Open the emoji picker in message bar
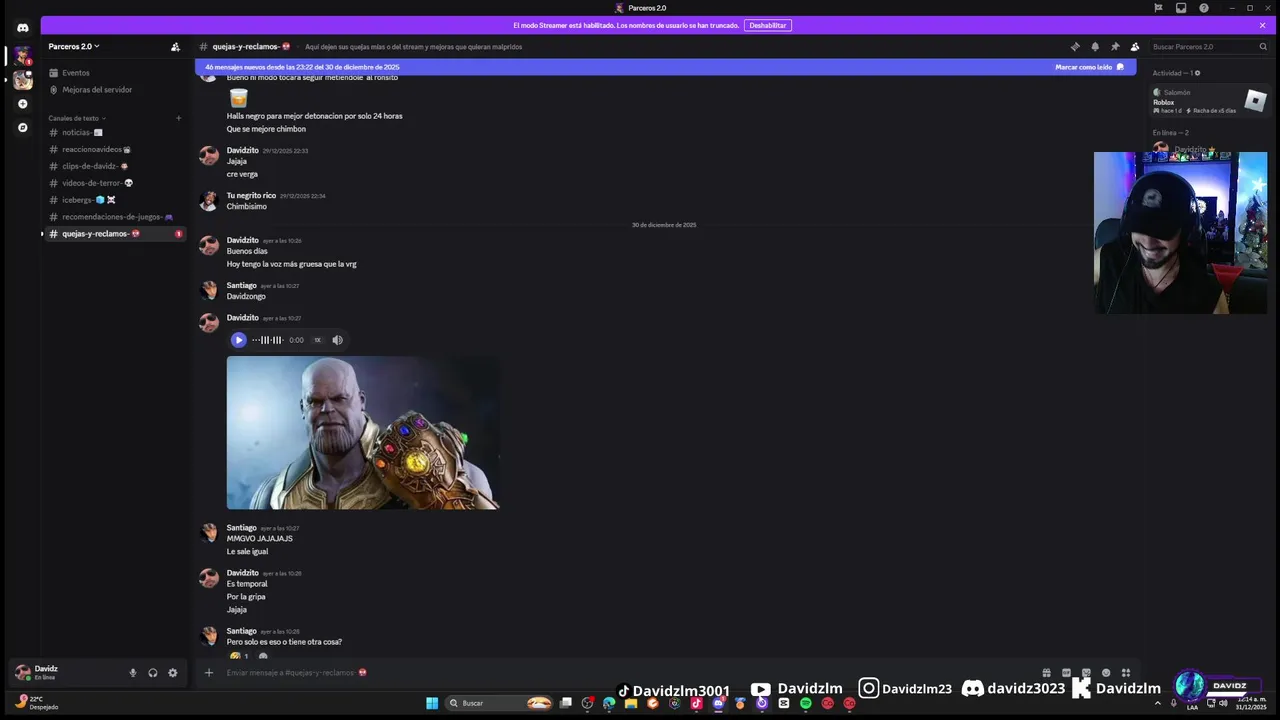 (x=1106, y=673)
